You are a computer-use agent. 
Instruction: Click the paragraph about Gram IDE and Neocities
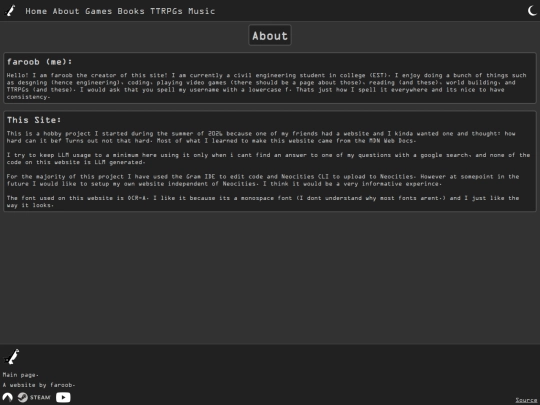(263, 180)
